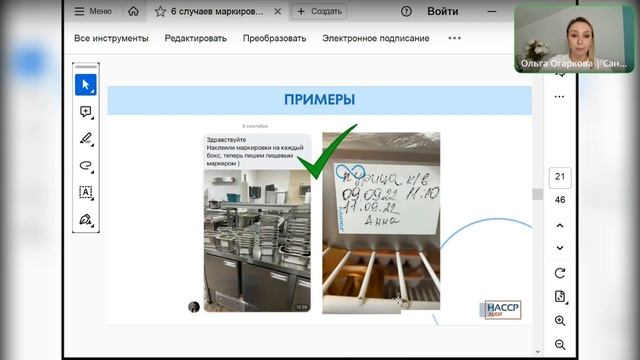This screenshot has height=360, width=640.
Task: Select the Highlighter pen tool
Action: click(86, 139)
